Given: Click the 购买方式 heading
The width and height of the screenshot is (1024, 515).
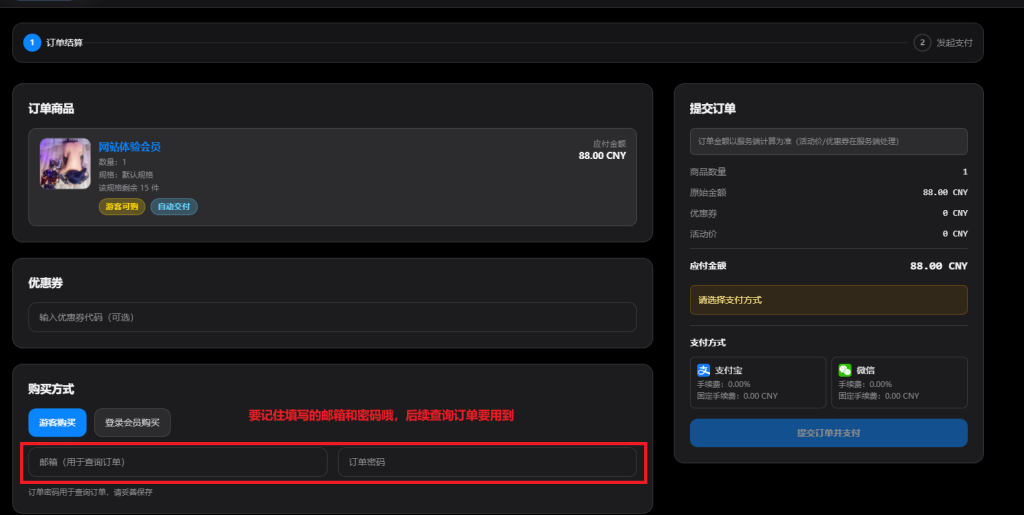Looking at the screenshot, I should pyautogui.click(x=51, y=389).
